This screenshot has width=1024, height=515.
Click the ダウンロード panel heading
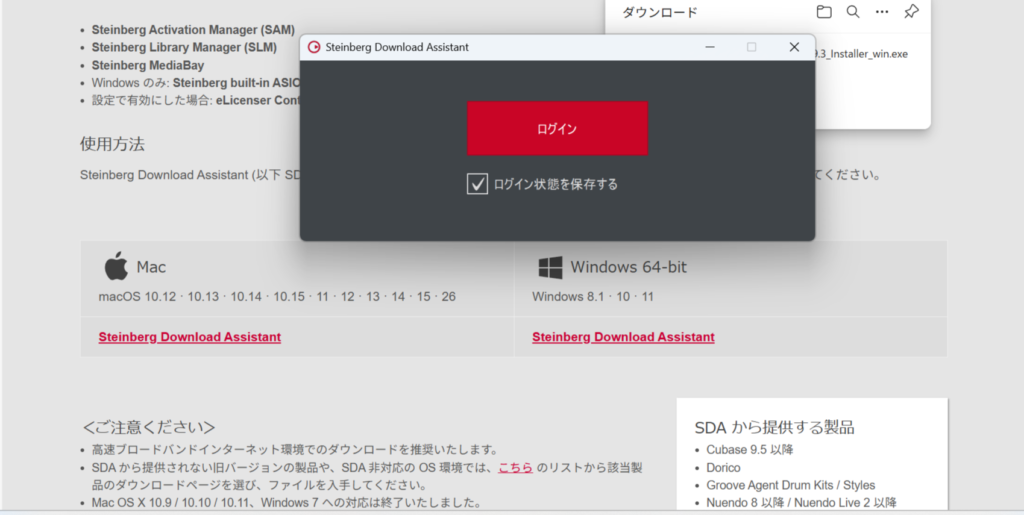tap(660, 12)
